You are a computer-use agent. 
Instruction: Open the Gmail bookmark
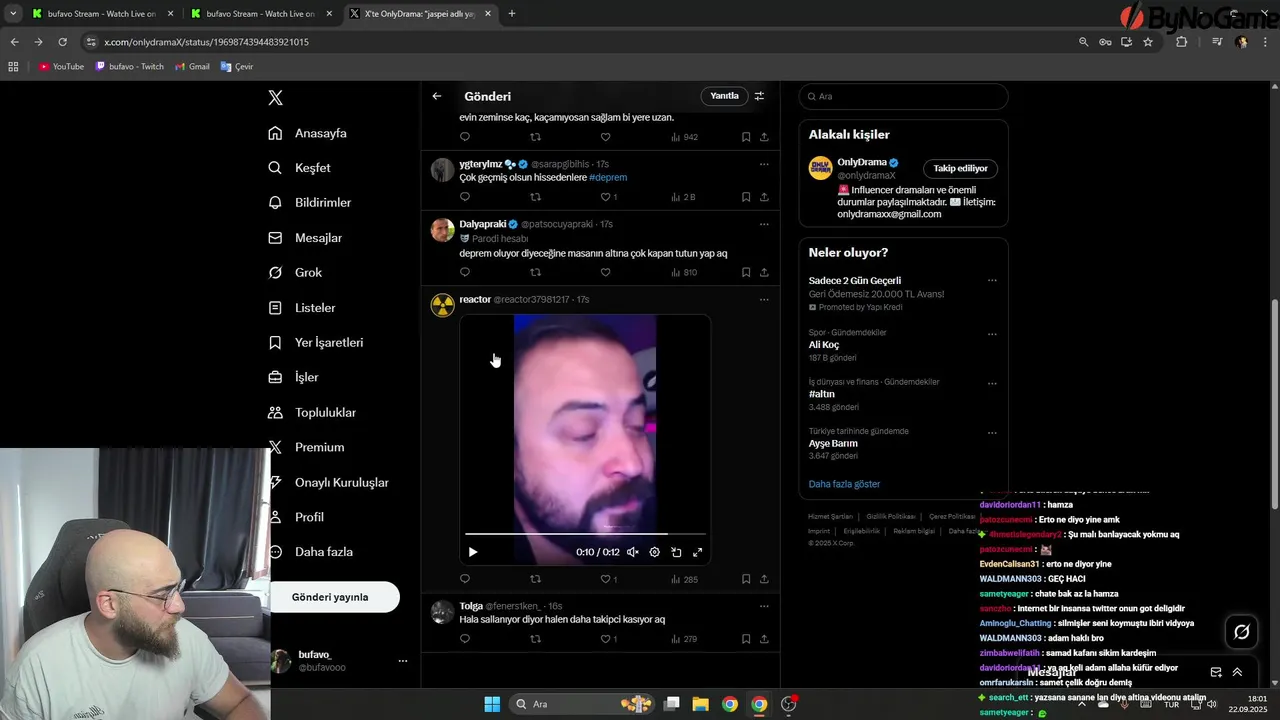[192, 67]
